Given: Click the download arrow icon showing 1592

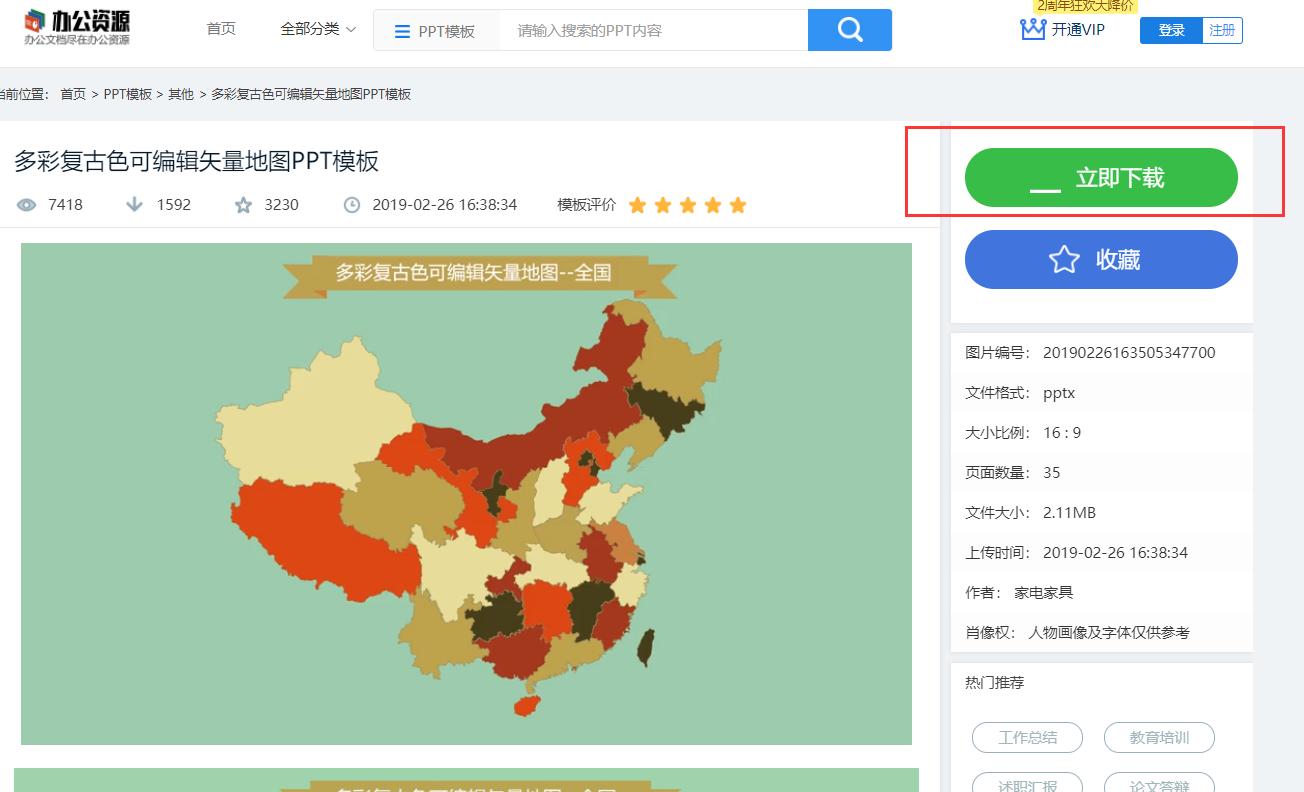Looking at the screenshot, I should point(134,204).
